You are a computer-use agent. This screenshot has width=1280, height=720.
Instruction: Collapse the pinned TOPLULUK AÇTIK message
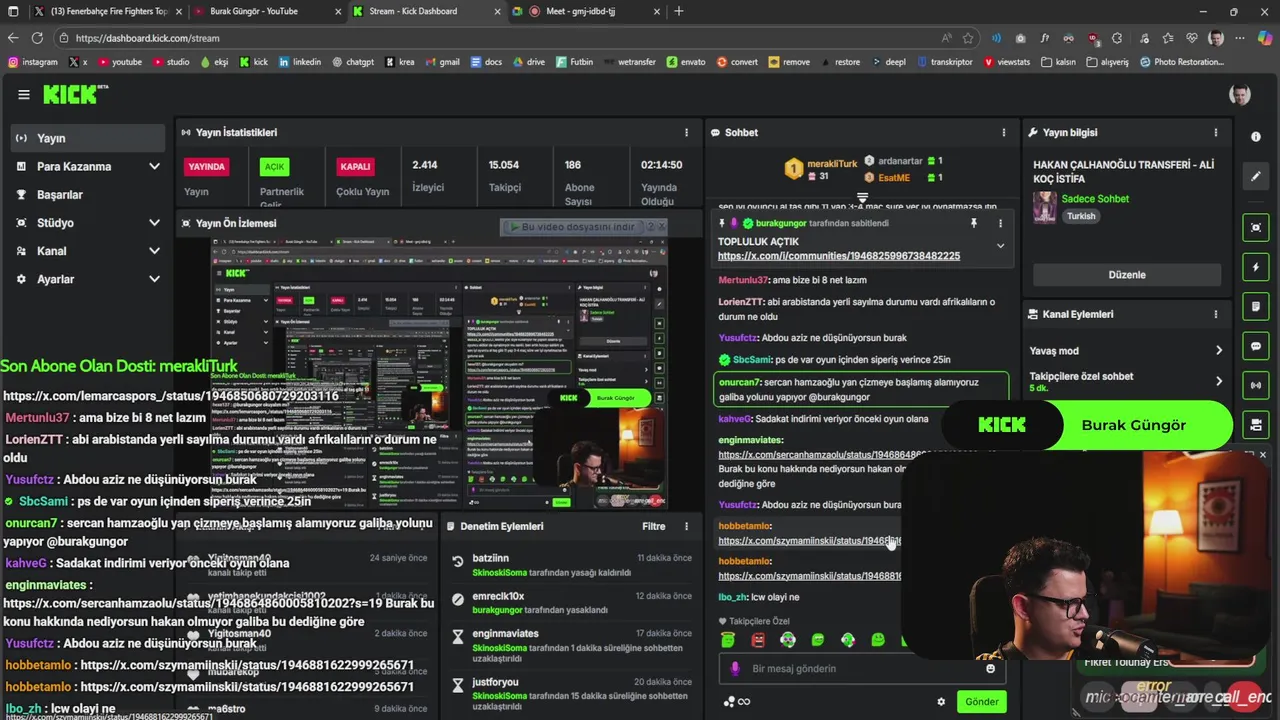(x=1000, y=246)
